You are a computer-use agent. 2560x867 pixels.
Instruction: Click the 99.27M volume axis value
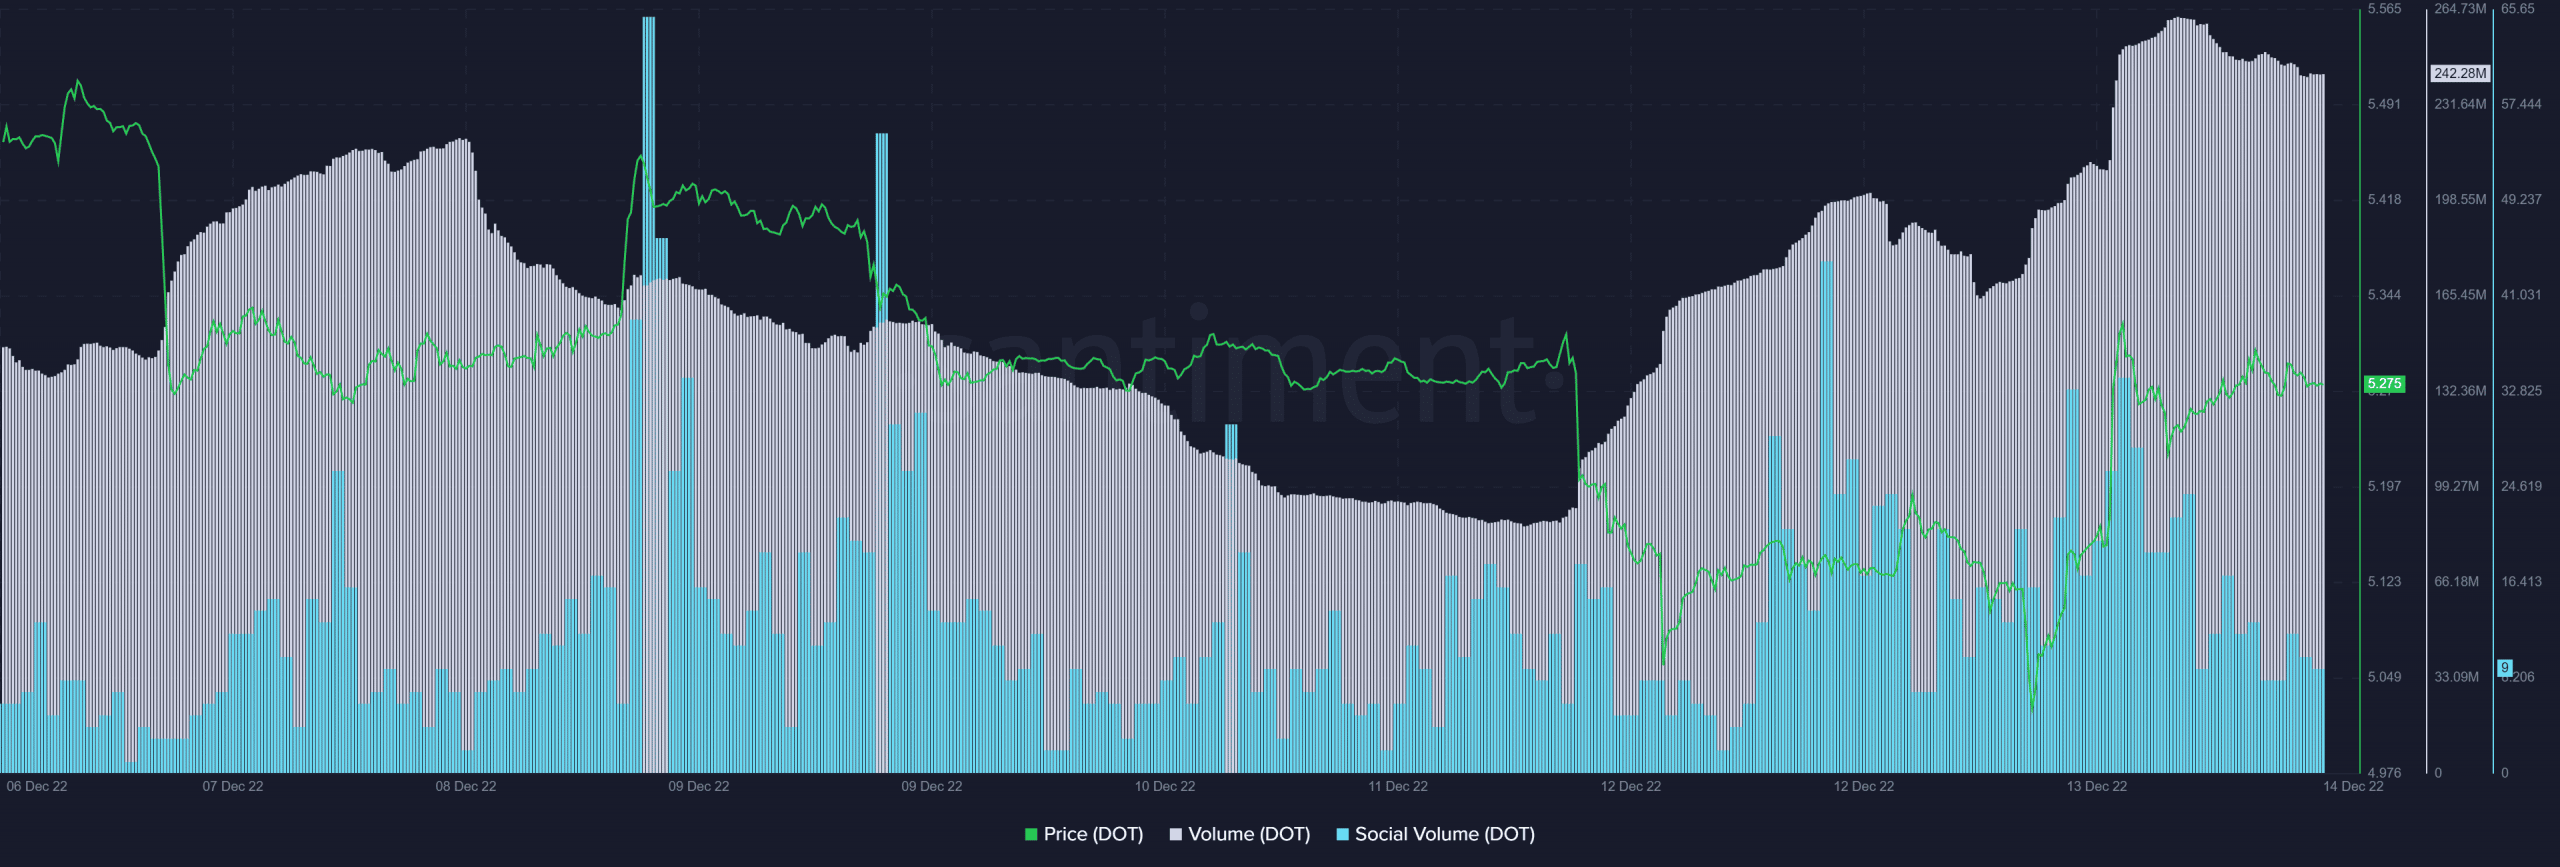pyautogui.click(x=2457, y=487)
